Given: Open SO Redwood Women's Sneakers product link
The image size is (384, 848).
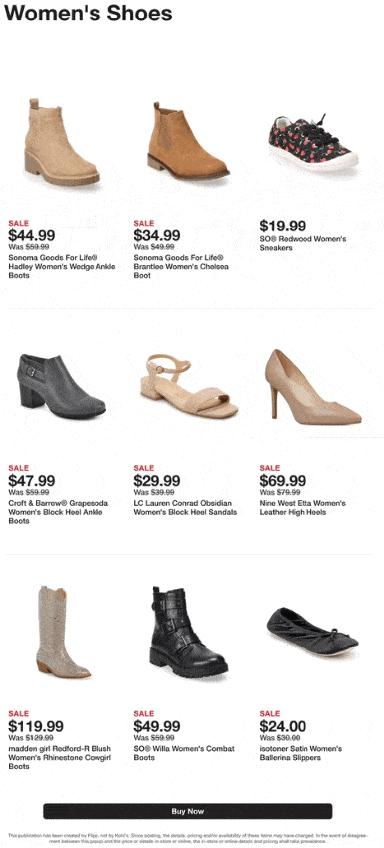Looking at the screenshot, I should pos(303,243).
